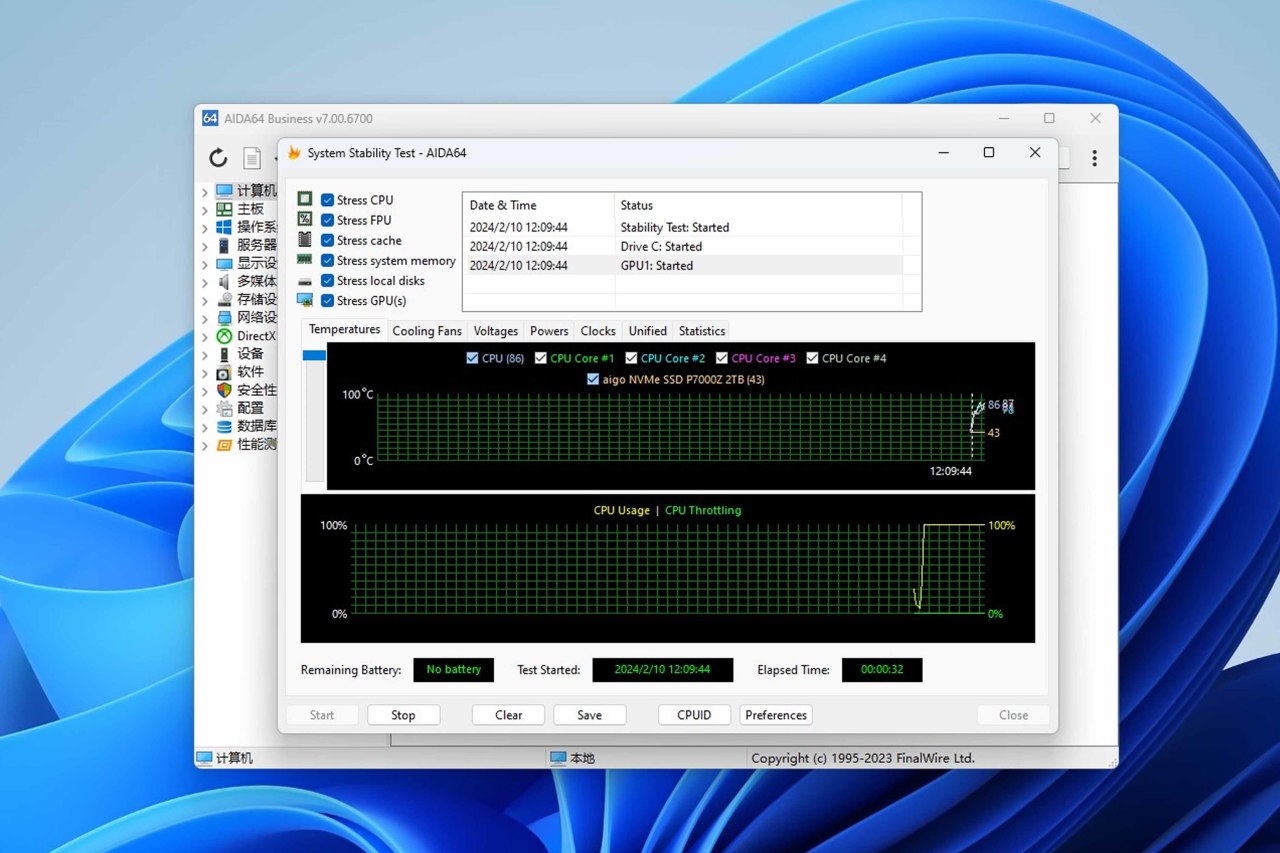Expand the 计算机 tree node

[205, 191]
